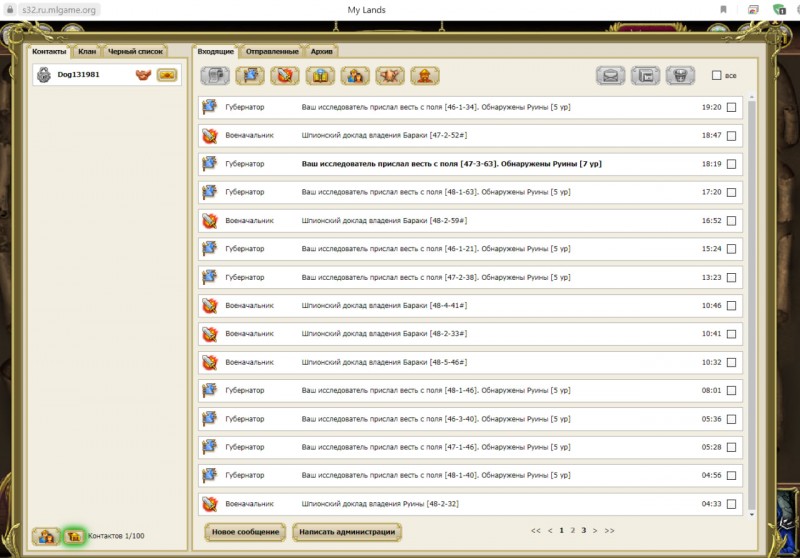Go to the next page with the single > arrow
800x558 pixels.
click(595, 530)
